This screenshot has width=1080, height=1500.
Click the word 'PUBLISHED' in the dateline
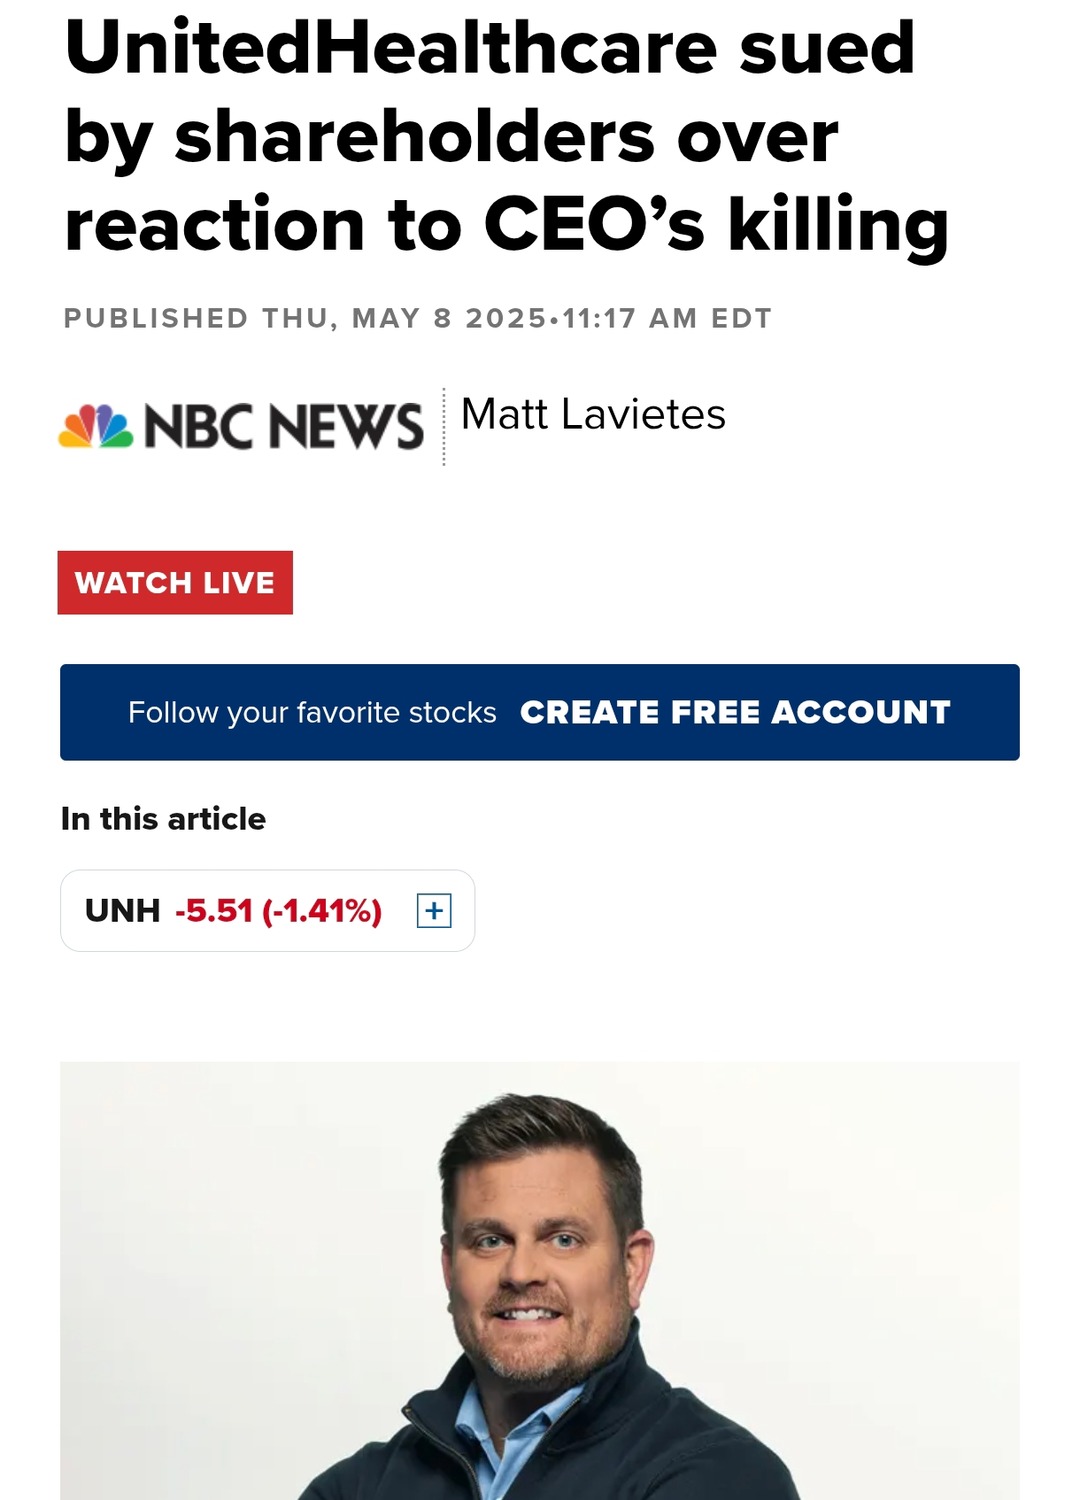point(156,318)
